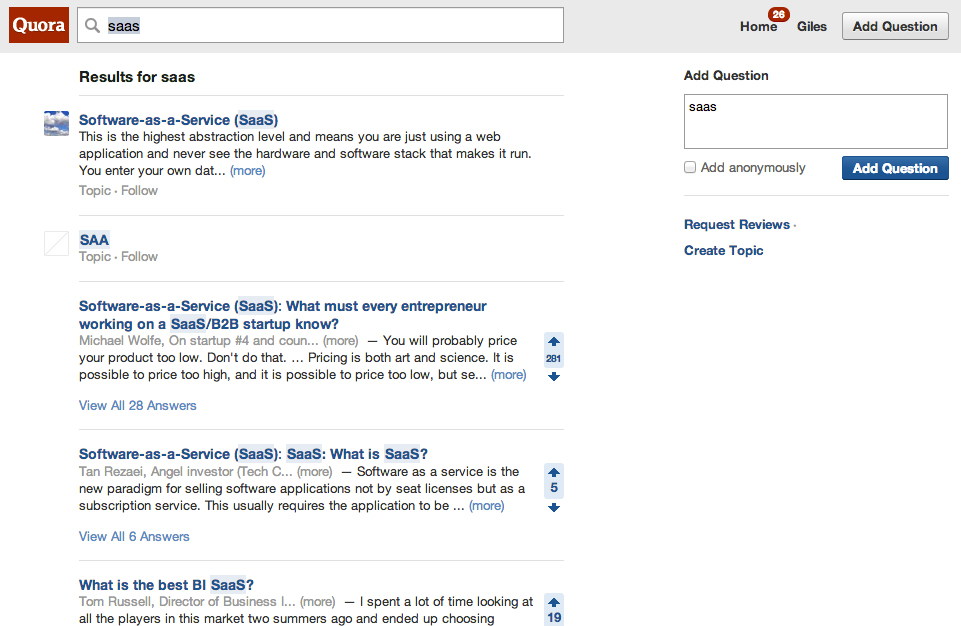This screenshot has height=626, width=961.
Task: Expand (more) after Tan Rezaei's bio
Action: coord(314,471)
